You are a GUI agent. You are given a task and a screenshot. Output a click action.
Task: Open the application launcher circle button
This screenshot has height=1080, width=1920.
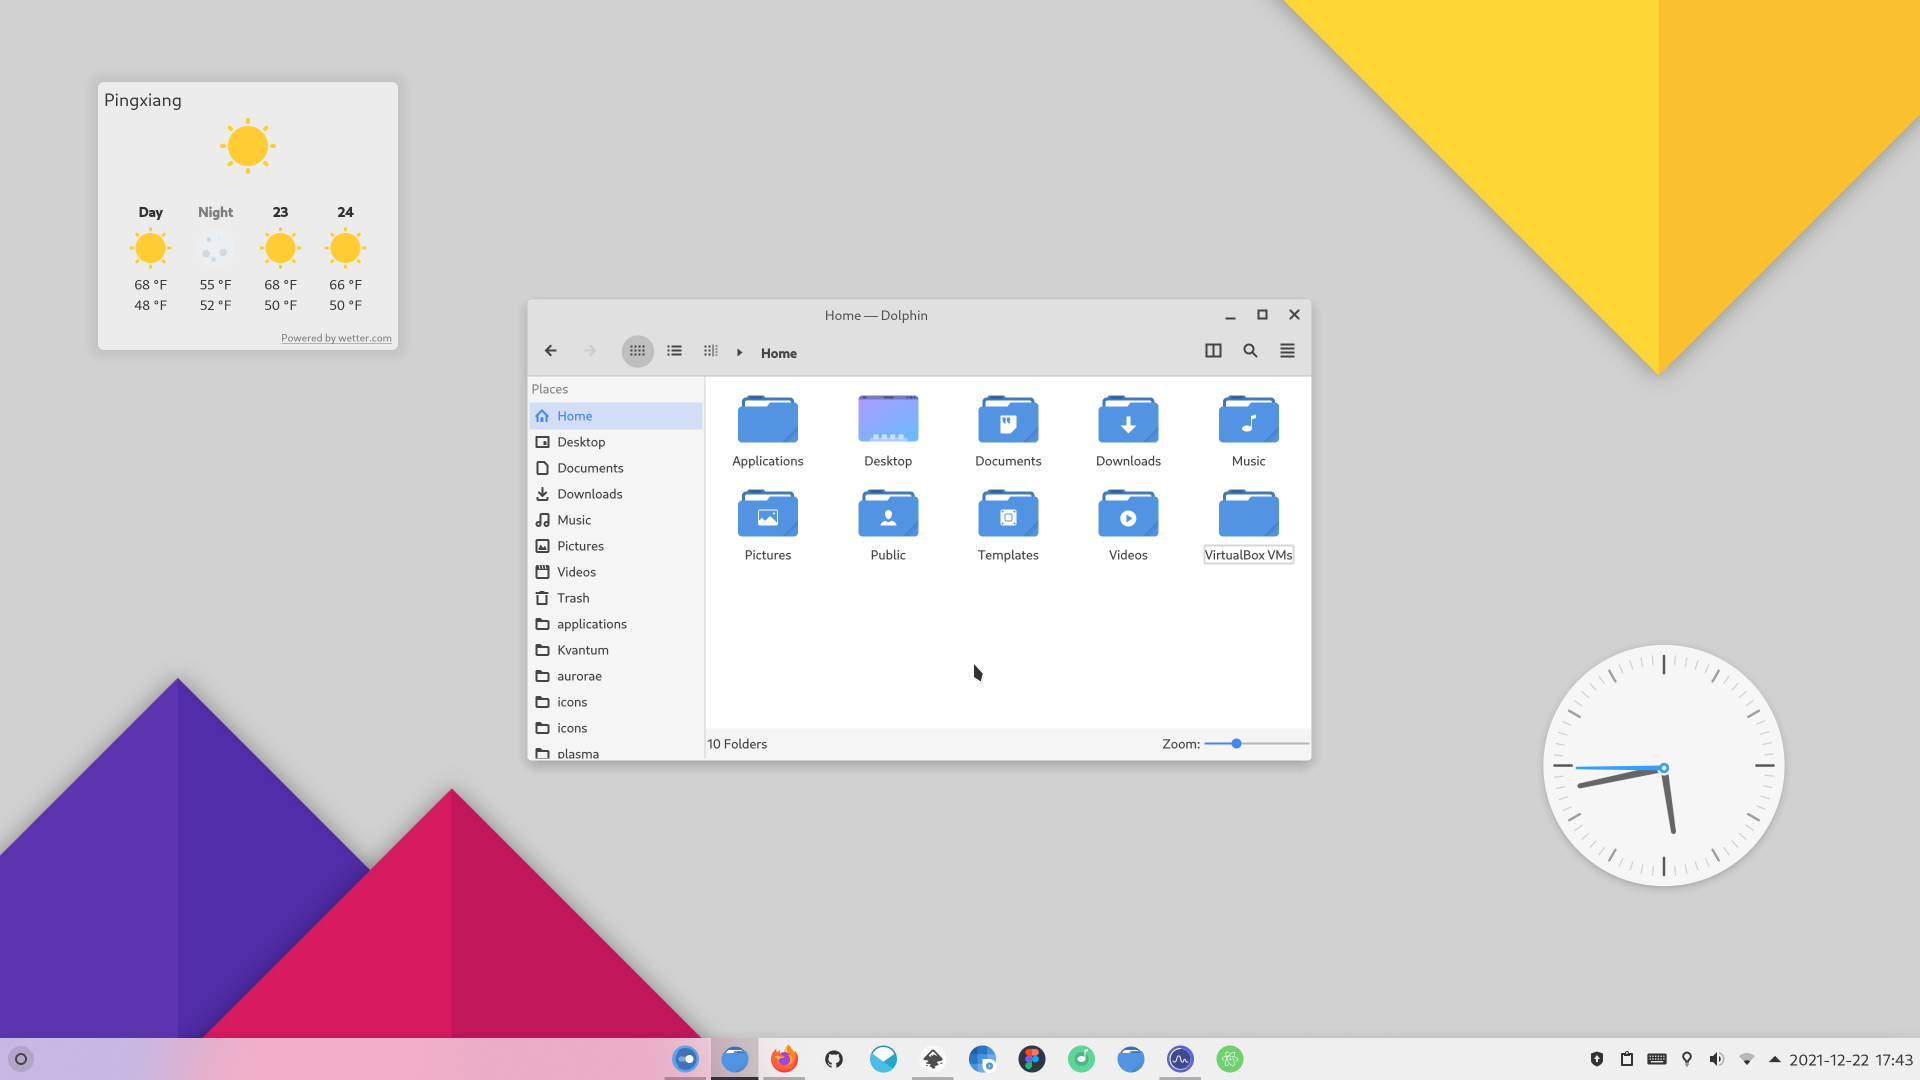click(x=21, y=1059)
